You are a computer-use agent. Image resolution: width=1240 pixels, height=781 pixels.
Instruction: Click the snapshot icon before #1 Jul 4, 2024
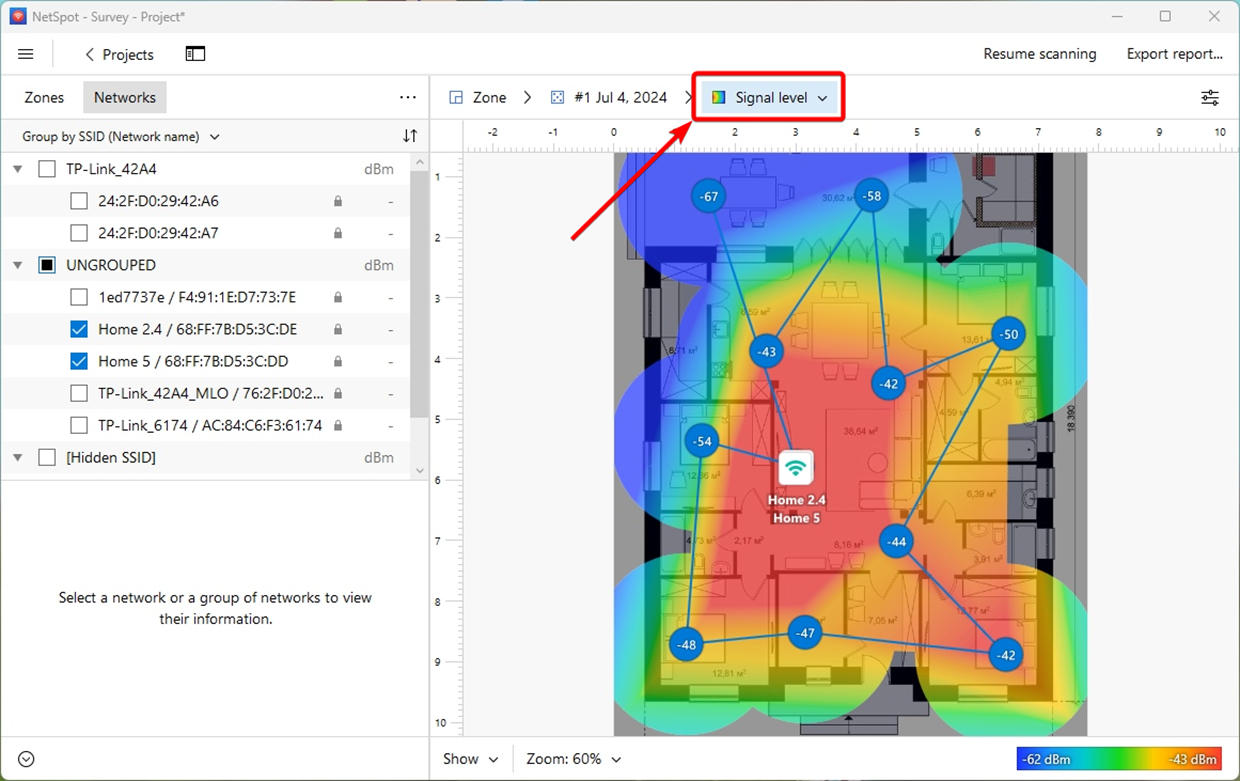pos(557,97)
